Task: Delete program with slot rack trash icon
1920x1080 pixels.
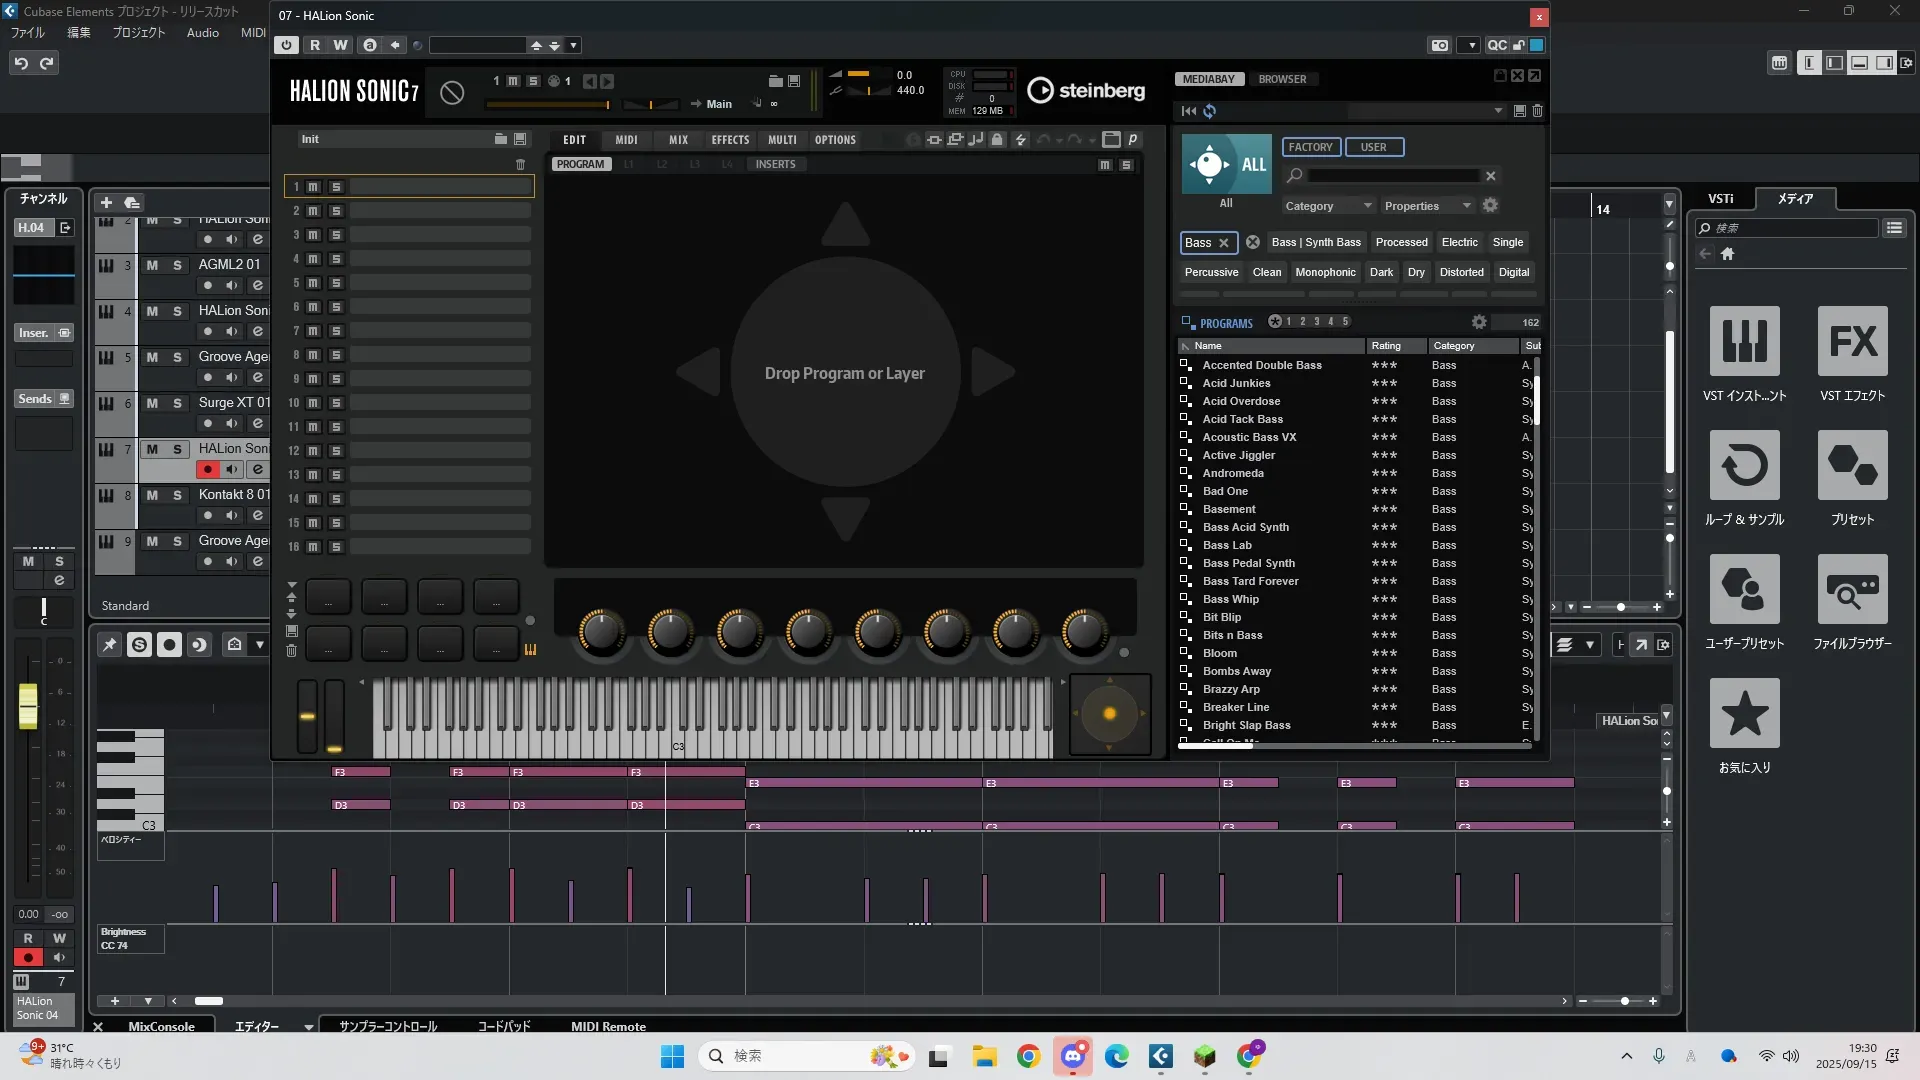Action: pos(520,164)
